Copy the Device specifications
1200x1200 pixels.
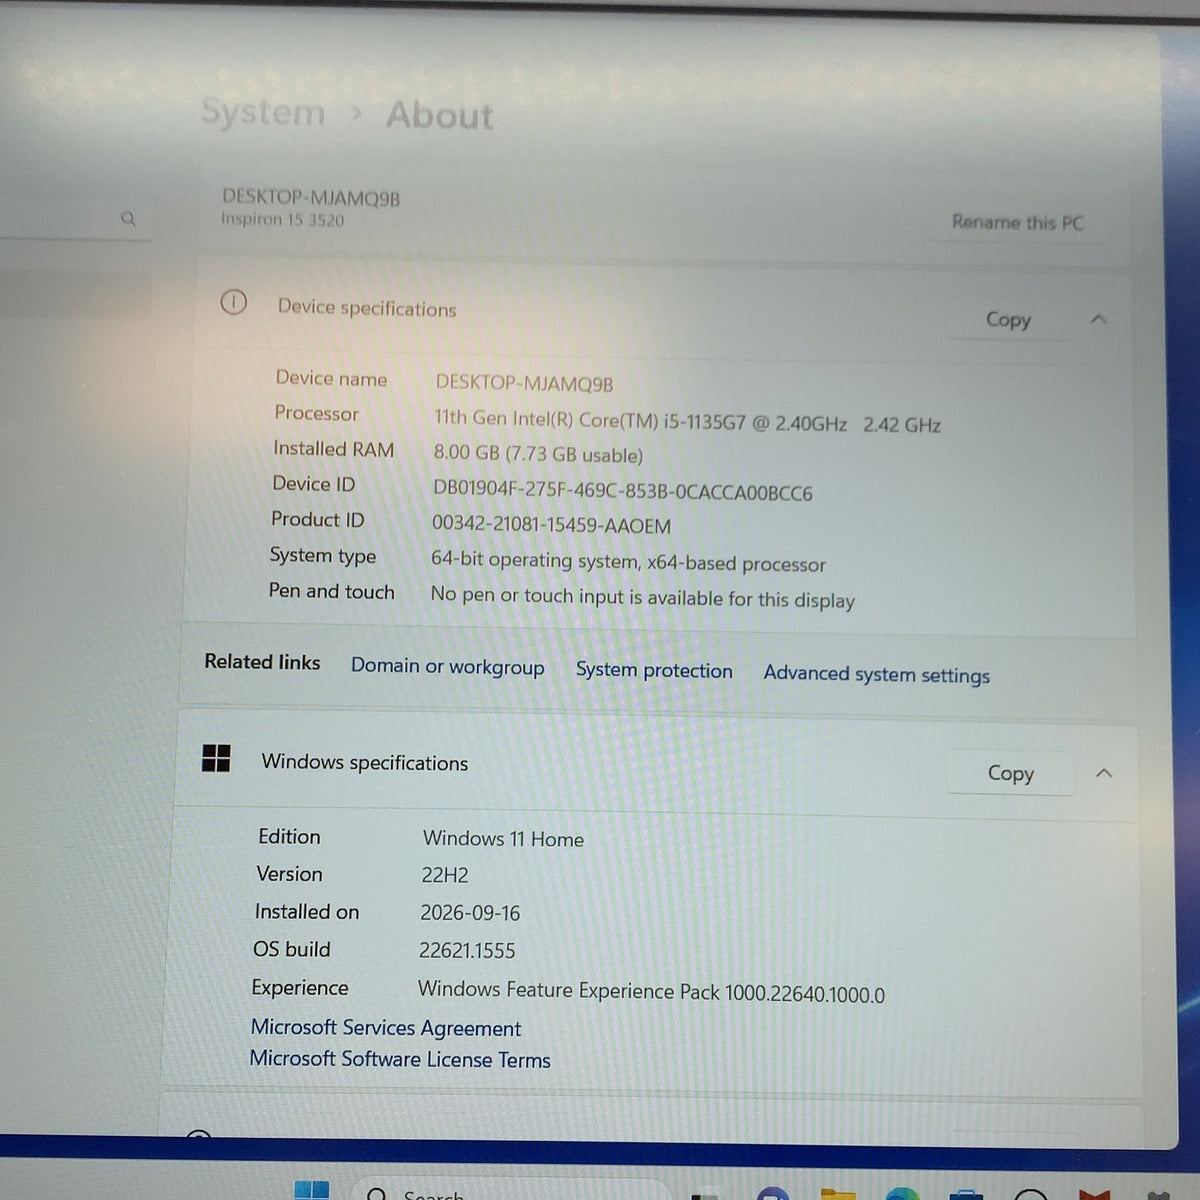[x=1008, y=319]
